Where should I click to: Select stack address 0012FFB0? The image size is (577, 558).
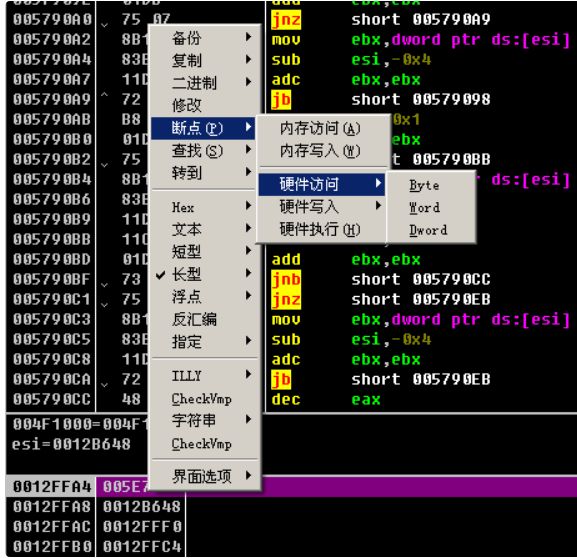(52, 547)
